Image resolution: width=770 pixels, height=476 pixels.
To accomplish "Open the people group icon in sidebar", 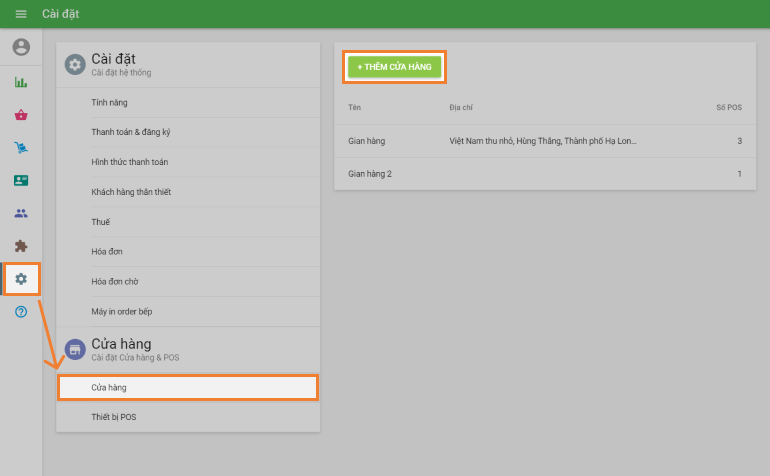I will click(x=21, y=213).
